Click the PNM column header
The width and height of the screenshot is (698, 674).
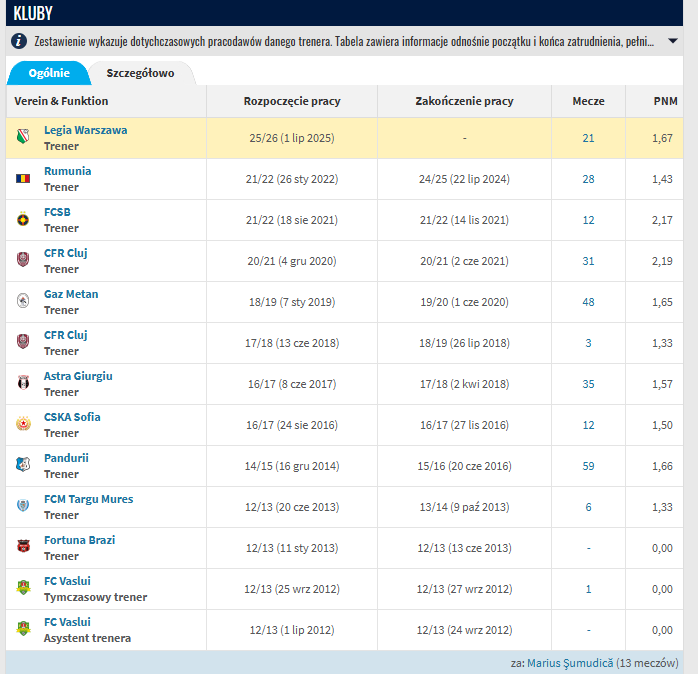coord(661,101)
